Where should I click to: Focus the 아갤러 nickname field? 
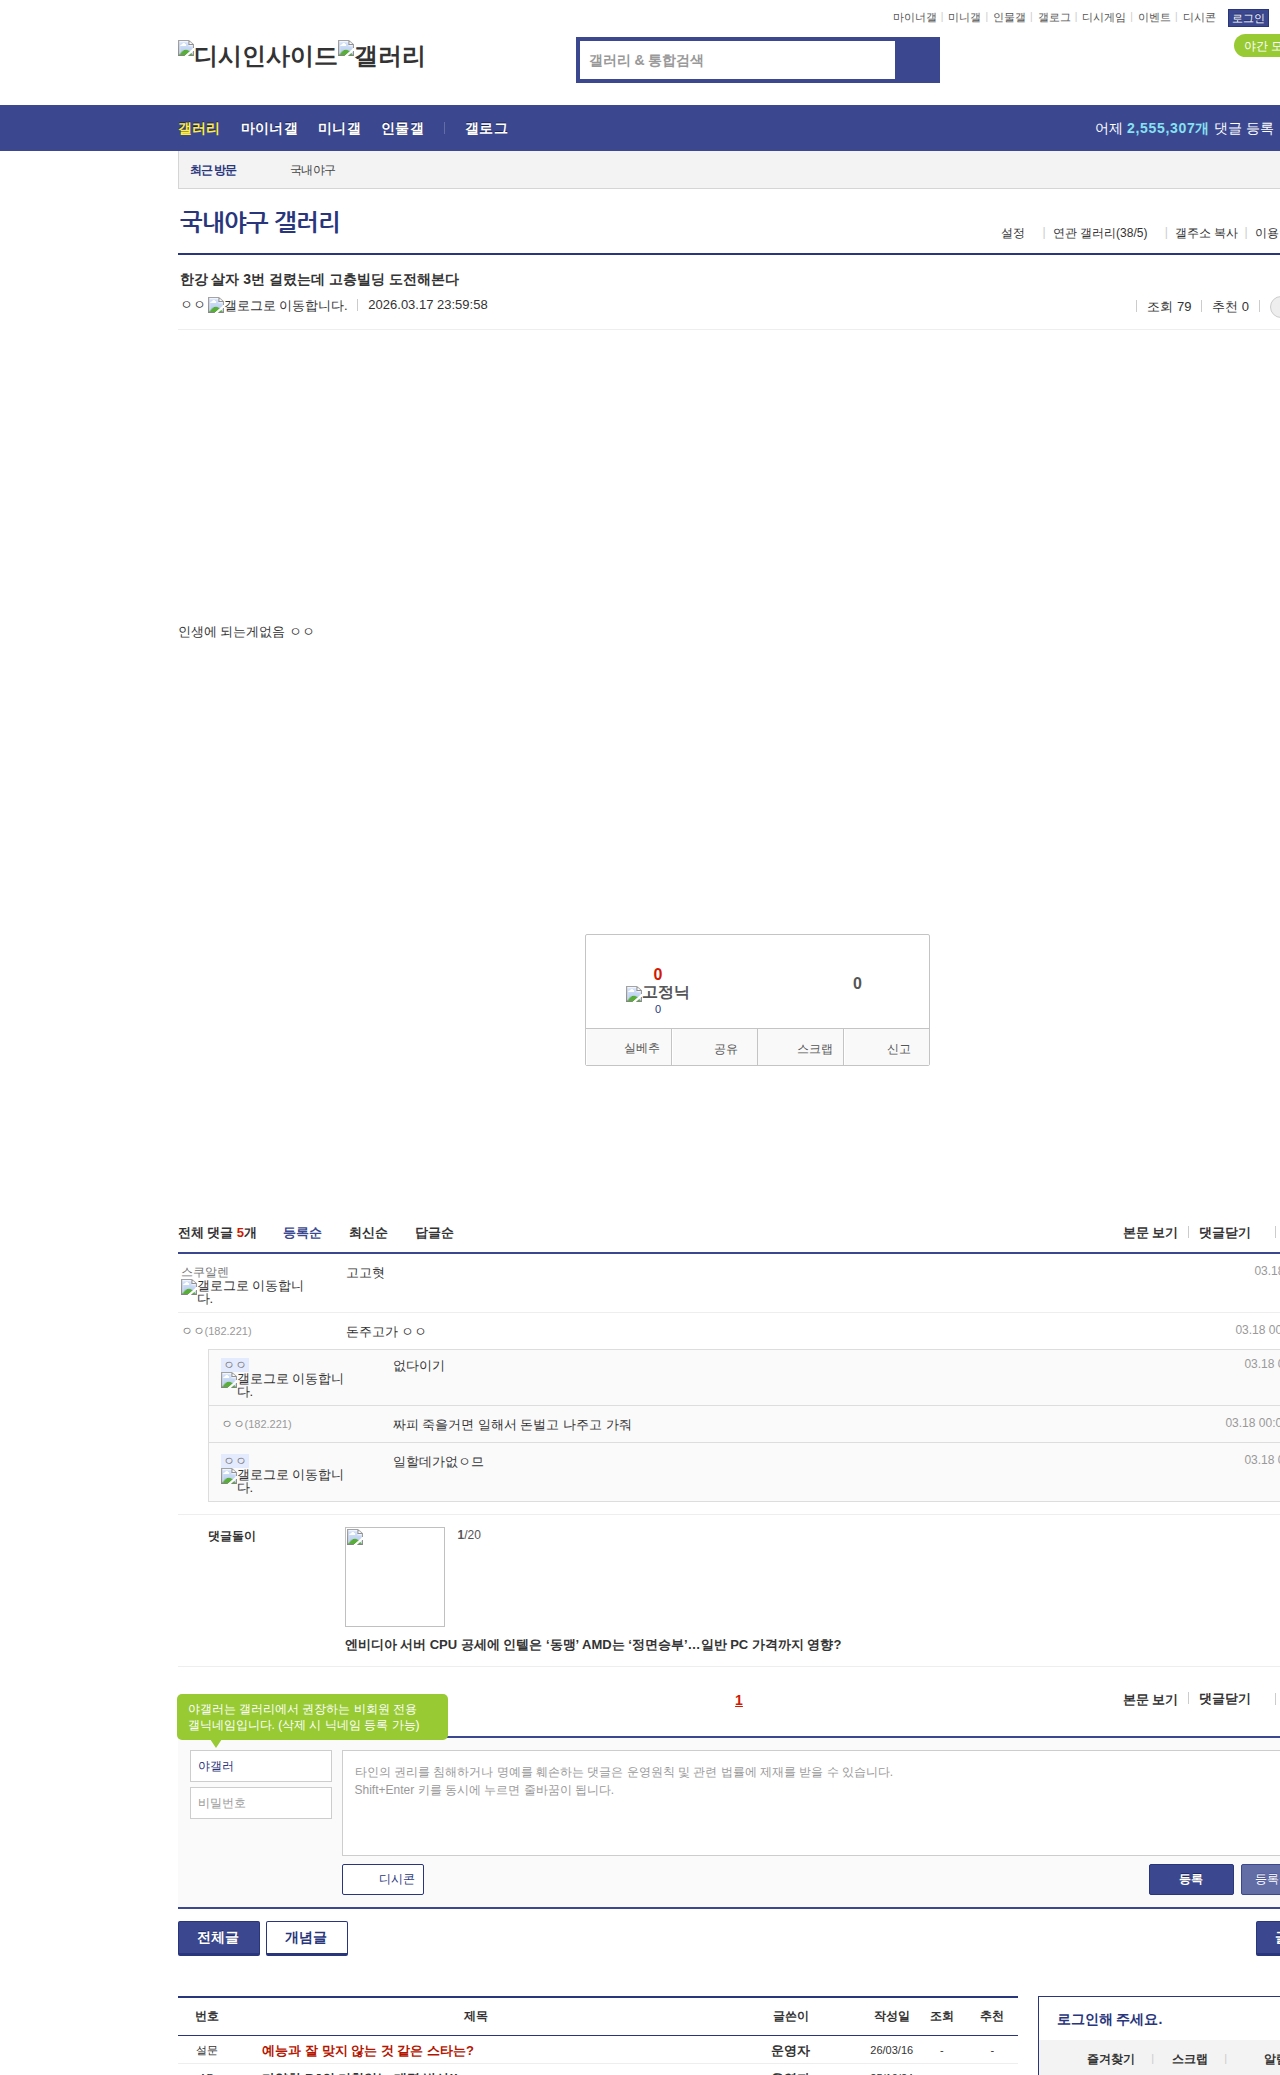(x=261, y=1766)
